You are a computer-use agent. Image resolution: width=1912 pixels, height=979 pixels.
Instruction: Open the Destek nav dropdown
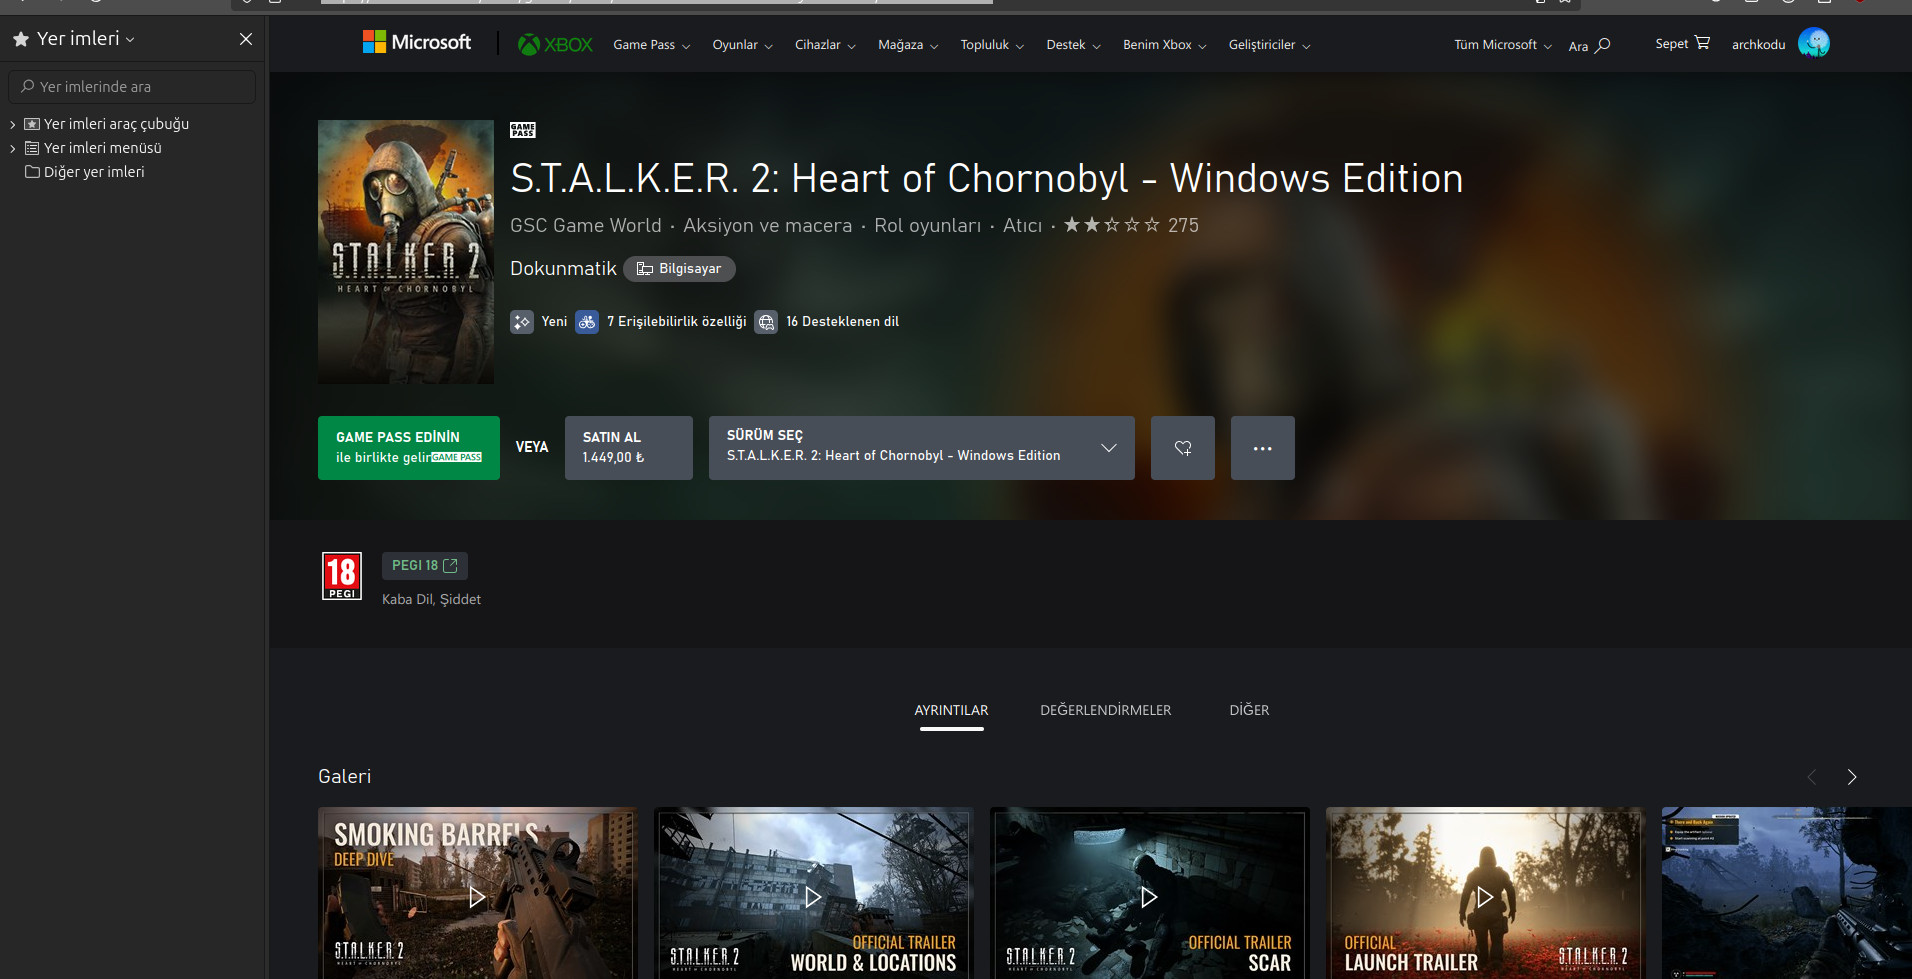pos(1073,45)
